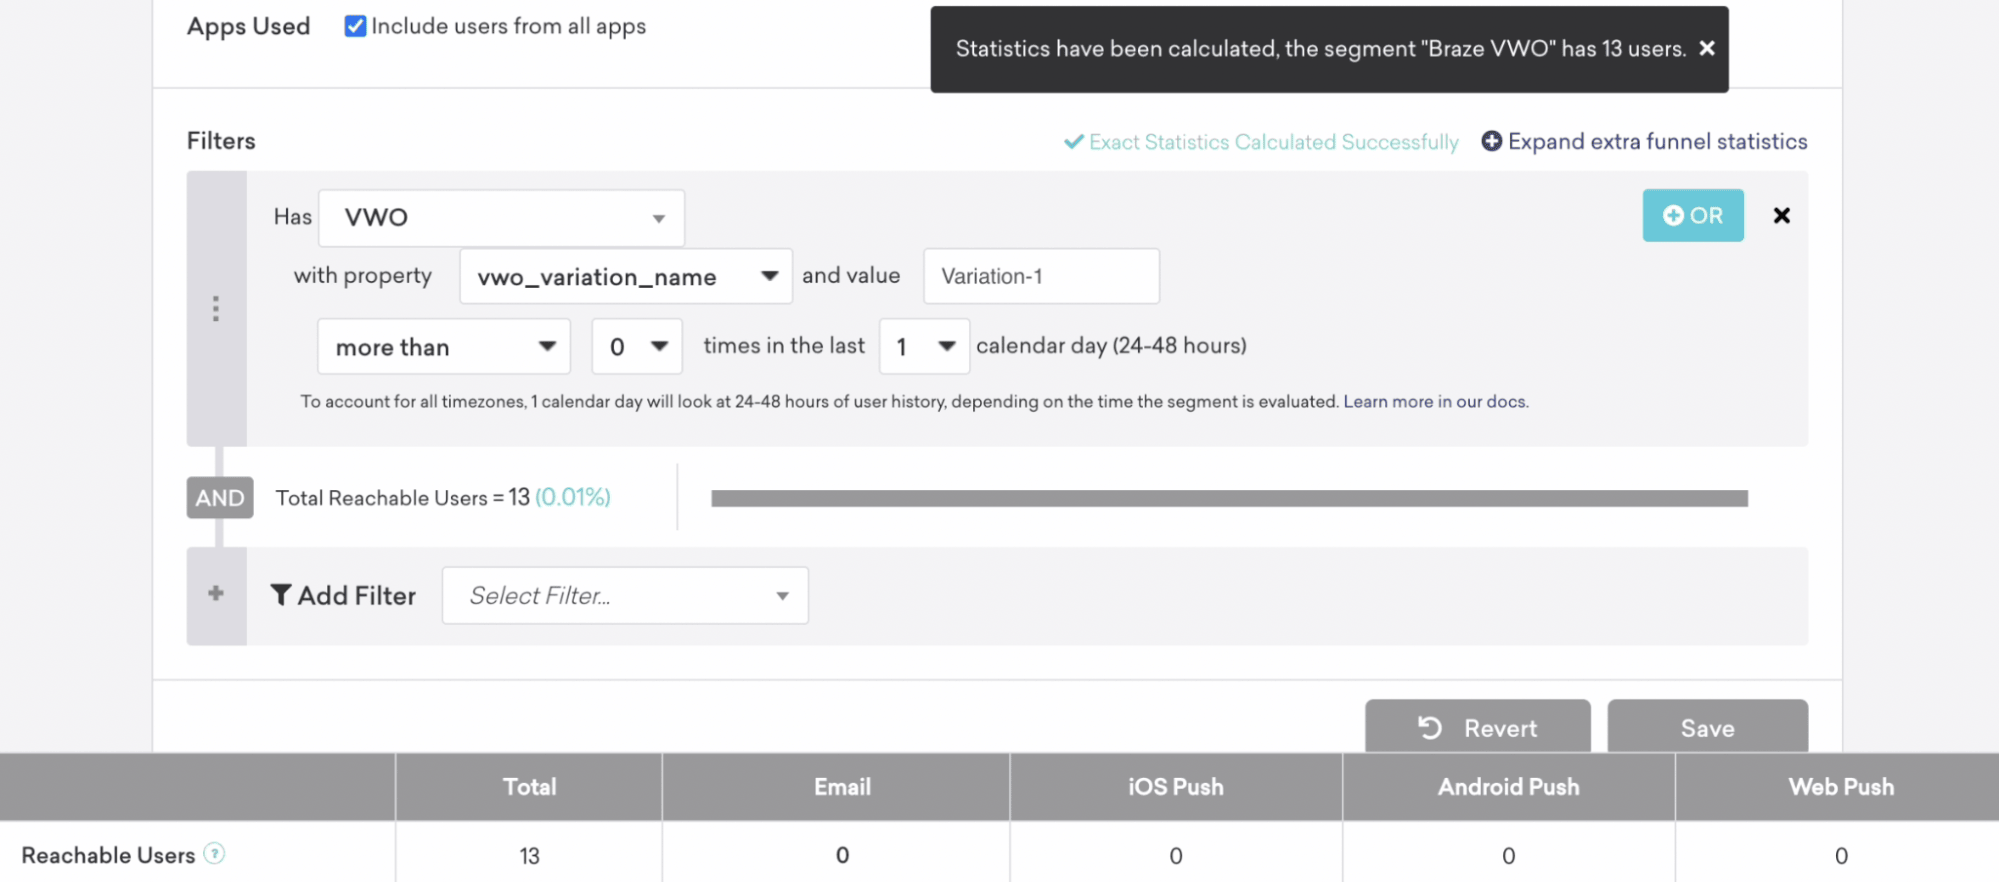1999x883 pixels.
Task: Add an OR condition to filter
Action: (x=1692, y=216)
